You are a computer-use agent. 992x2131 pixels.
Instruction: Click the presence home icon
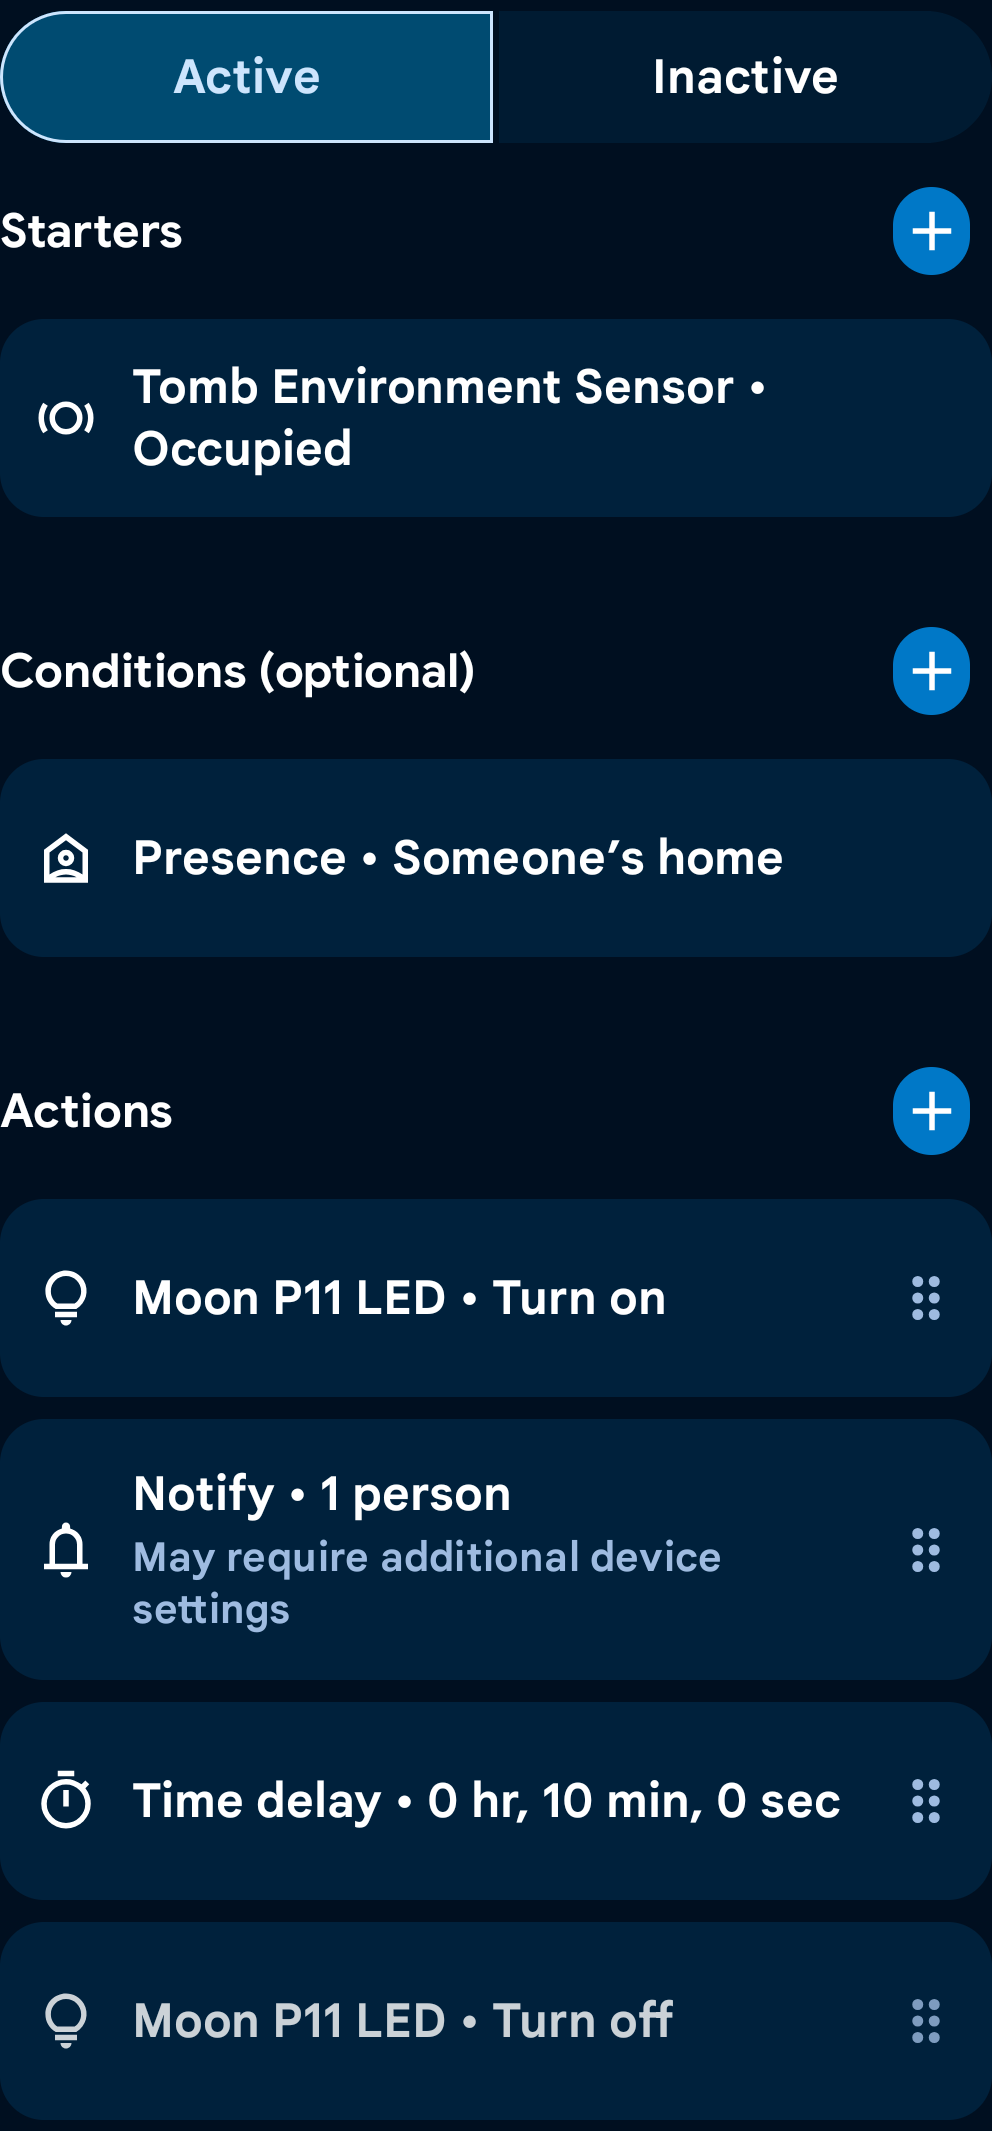coord(66,858)
